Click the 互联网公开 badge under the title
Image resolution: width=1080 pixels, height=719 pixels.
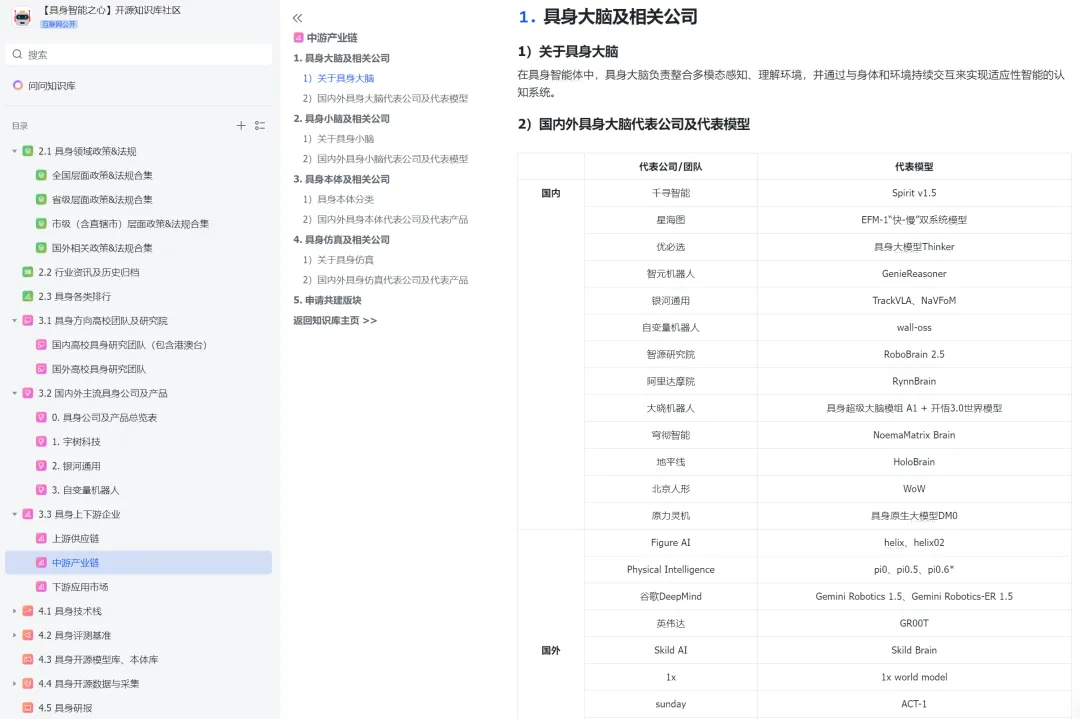point(59,24)
